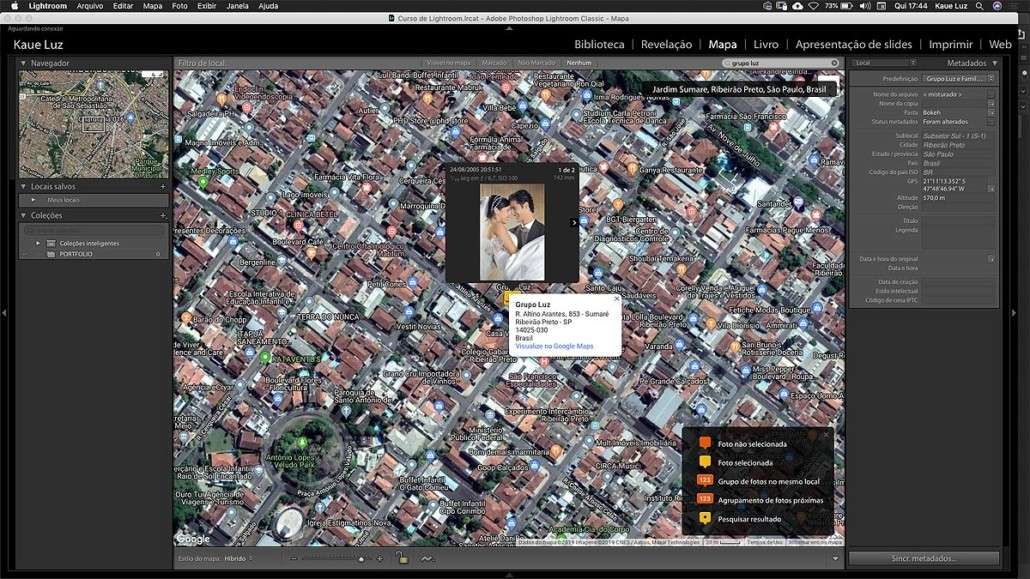Filter by Visível no mapa

pos(449,63)
